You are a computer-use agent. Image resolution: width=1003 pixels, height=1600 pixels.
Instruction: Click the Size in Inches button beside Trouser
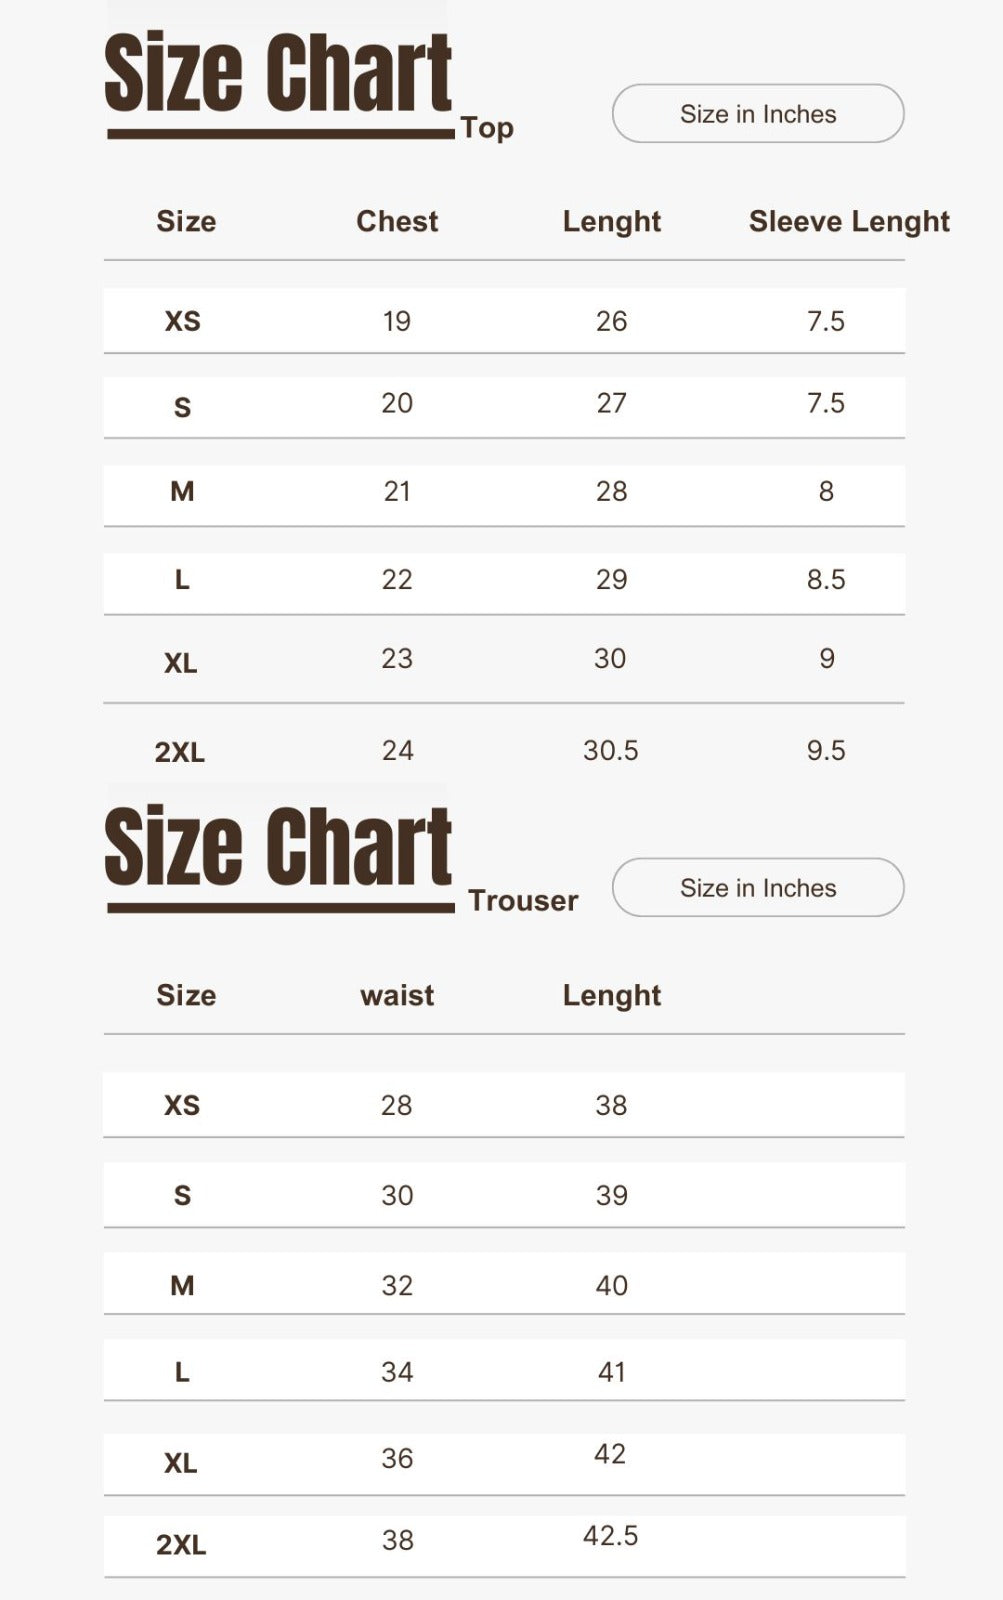pos(758,888)
